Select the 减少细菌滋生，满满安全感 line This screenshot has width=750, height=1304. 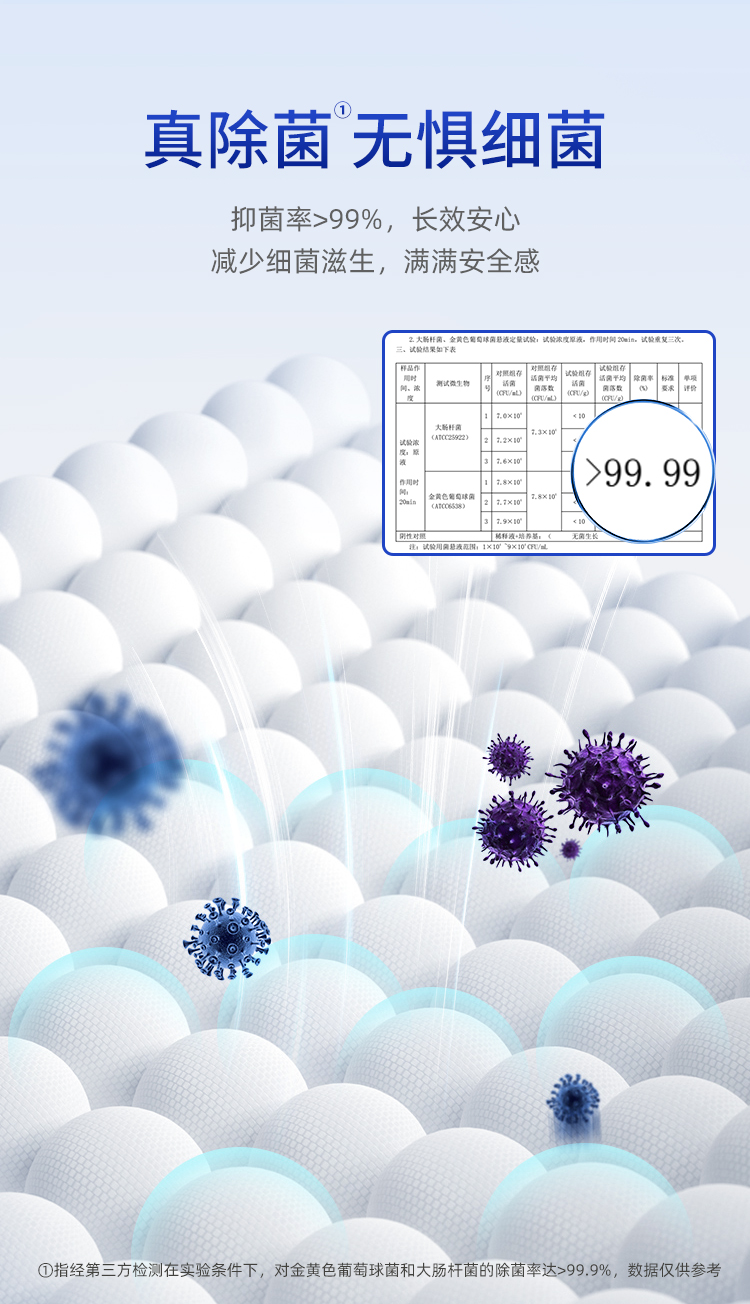coord(375,261)
